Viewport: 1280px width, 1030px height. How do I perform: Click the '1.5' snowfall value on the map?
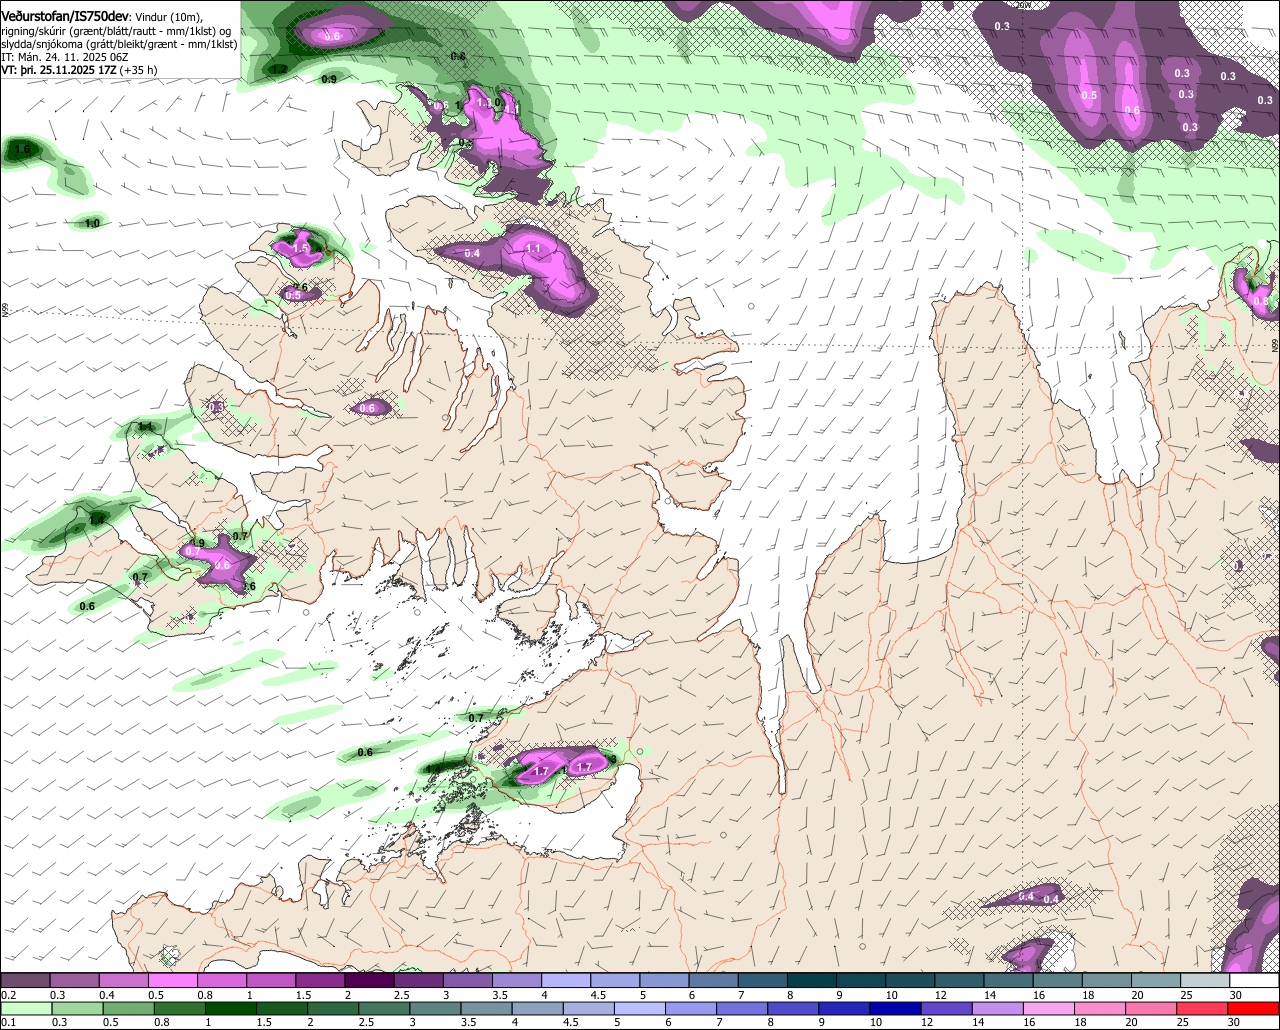click(x=301, y=248)
